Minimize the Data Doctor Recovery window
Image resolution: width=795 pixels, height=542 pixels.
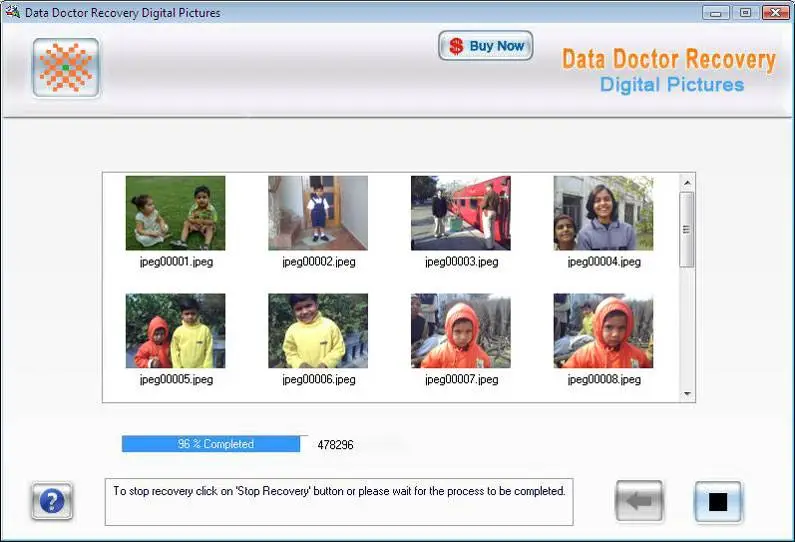tap(715, 13)
